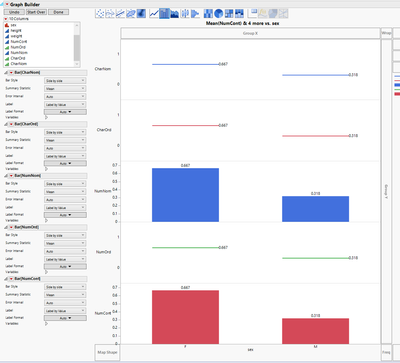Click the Done button

[58, 12]
